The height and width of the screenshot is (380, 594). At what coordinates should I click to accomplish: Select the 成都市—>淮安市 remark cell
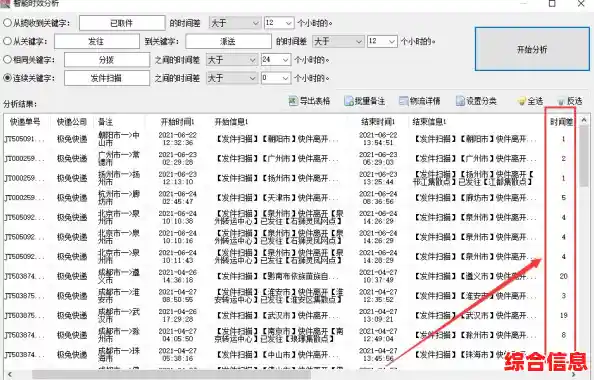(119, 296)
